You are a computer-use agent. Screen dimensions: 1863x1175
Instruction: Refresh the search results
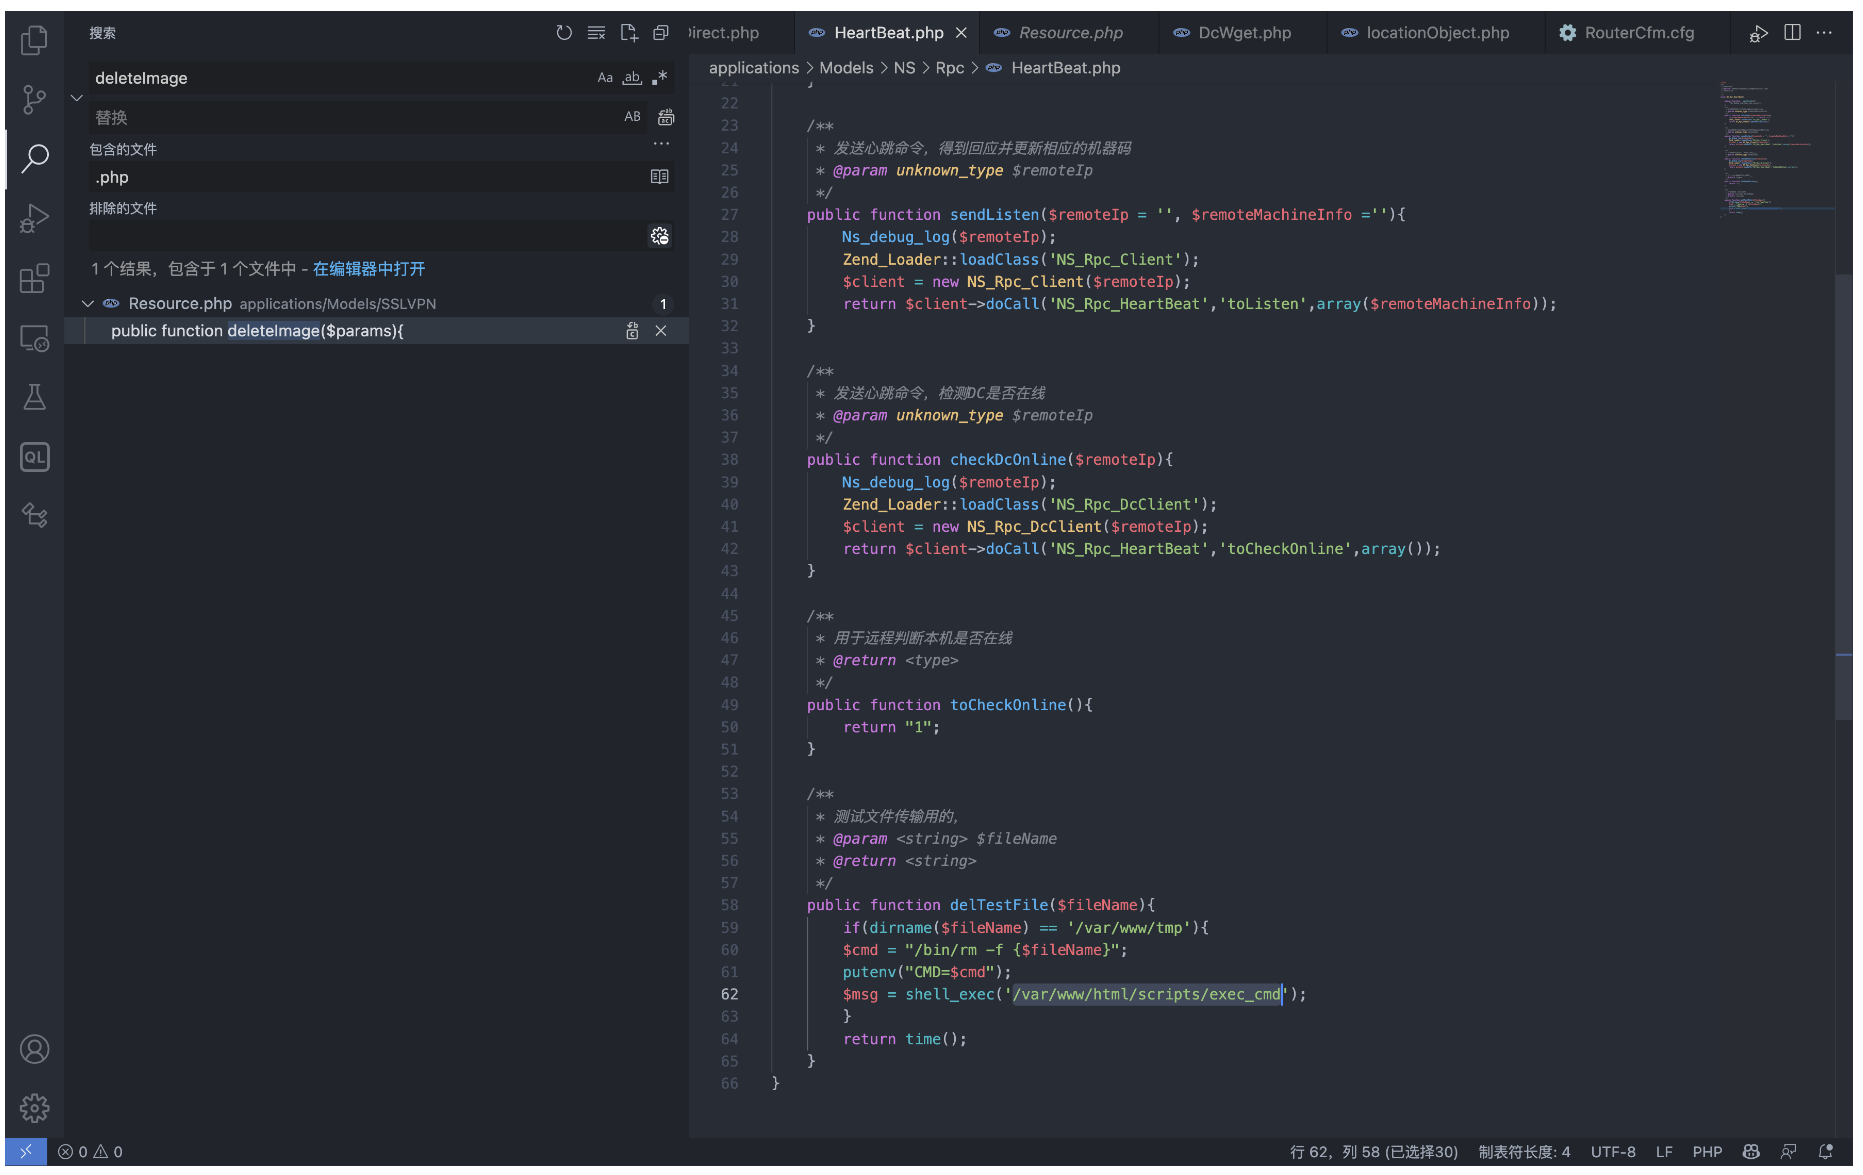[564, 33]
